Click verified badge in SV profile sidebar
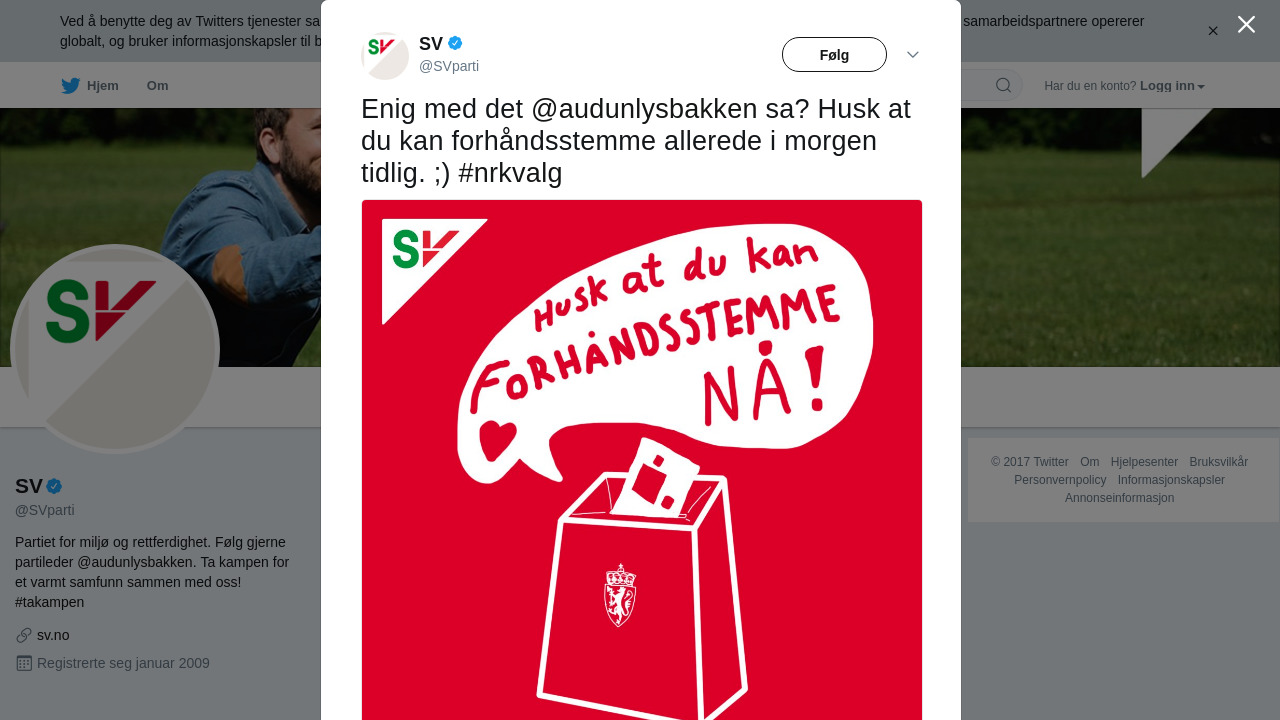This screenshot has height=720, width=1280. tap(54, 486)
